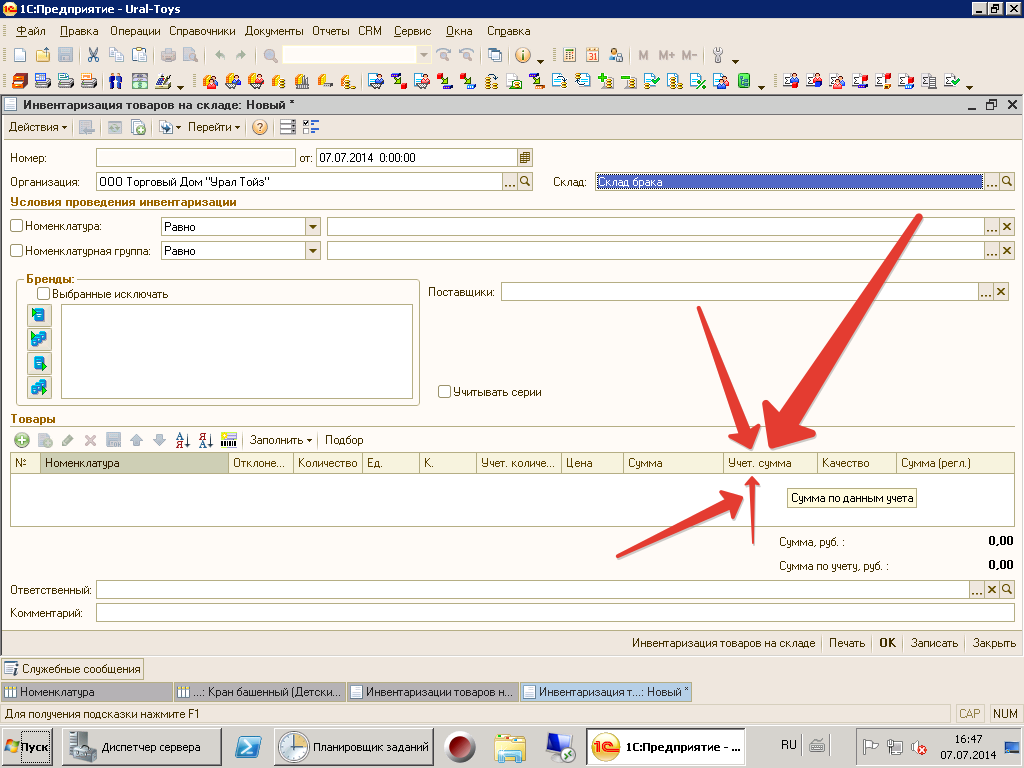Toggle Выбранные исключать checkbox
1024x768 pixels.
[x=44, y=294]
